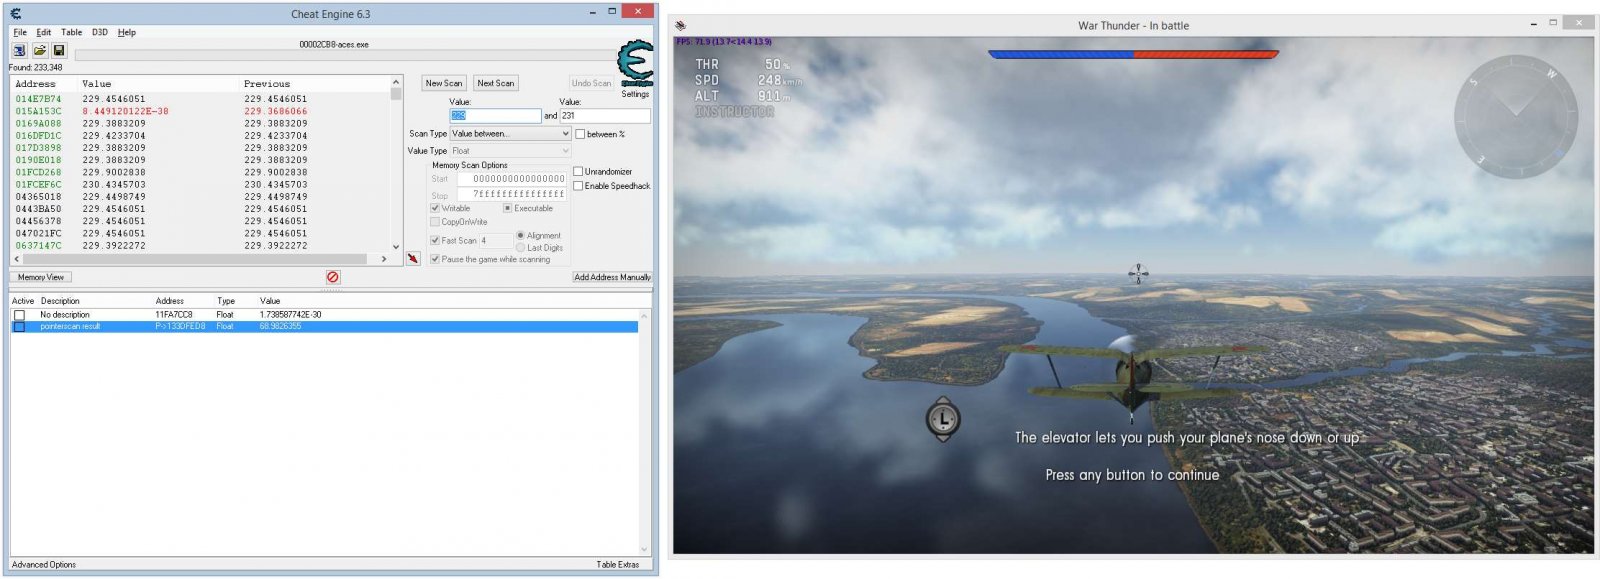Open the File menu
Image resolution: width=1600 pixels, height=579 pixels.
[x=20, y=32]
